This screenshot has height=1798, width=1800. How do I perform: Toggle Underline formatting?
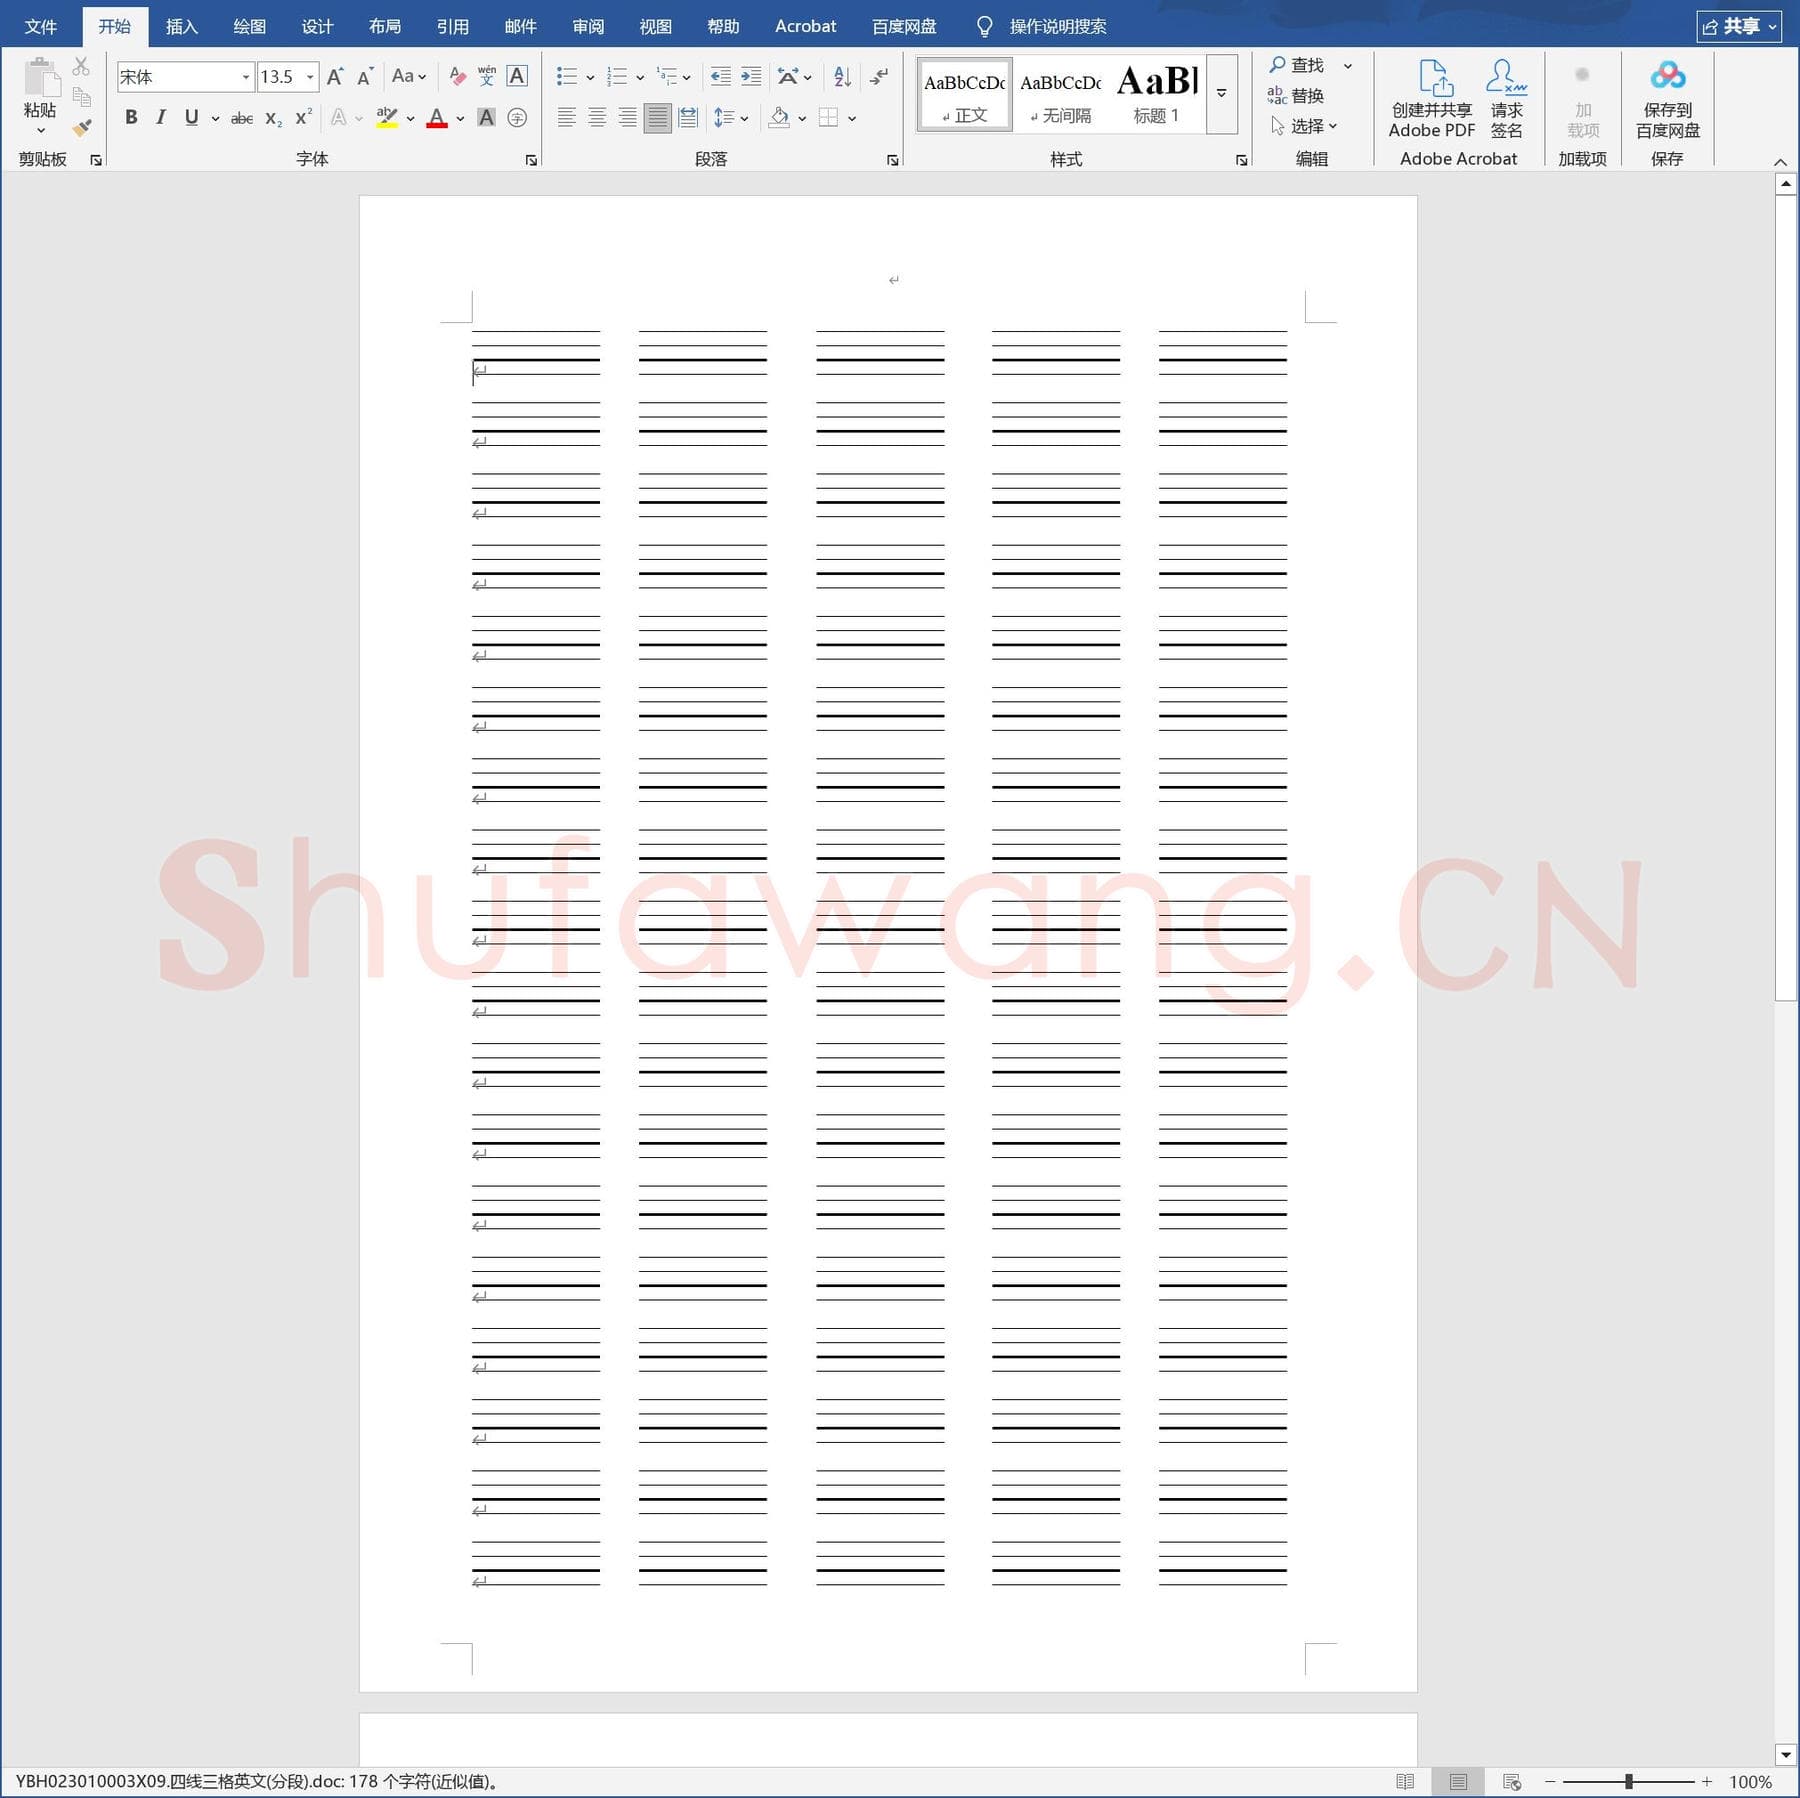pos(191,118)
